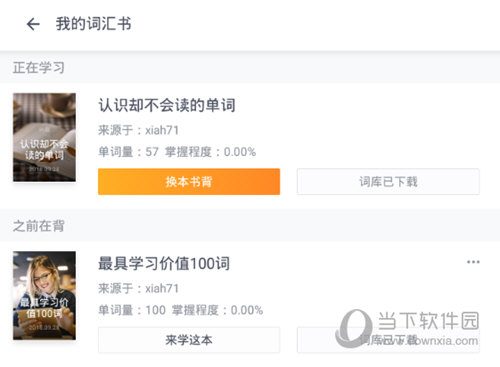Open more options for 最具学习价值100词
This screenshot has height=367, width=500.
[x=473, y=262]
